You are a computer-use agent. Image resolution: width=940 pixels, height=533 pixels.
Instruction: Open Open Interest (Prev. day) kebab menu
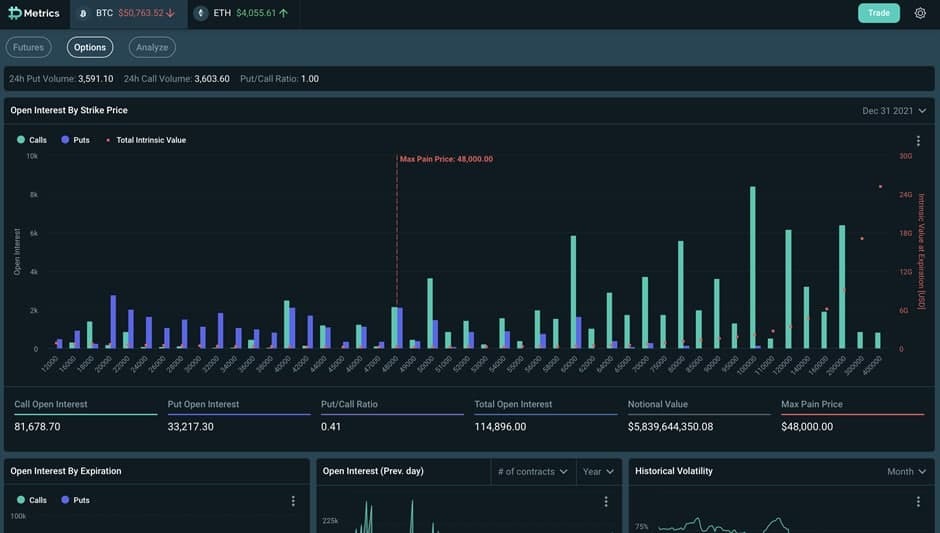click(x=606, y=501)
